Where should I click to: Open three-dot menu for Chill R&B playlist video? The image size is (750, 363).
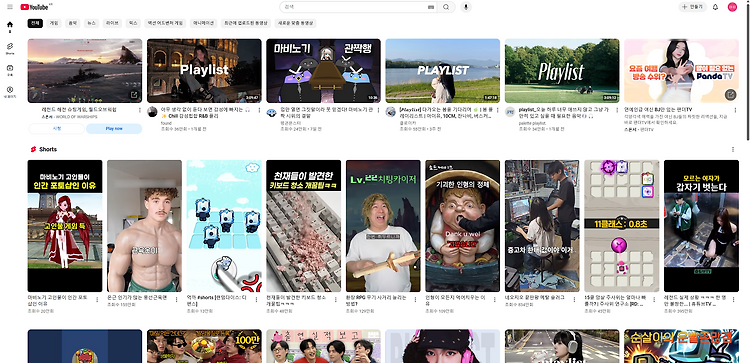pyautogui.click(x=259, y=110)
